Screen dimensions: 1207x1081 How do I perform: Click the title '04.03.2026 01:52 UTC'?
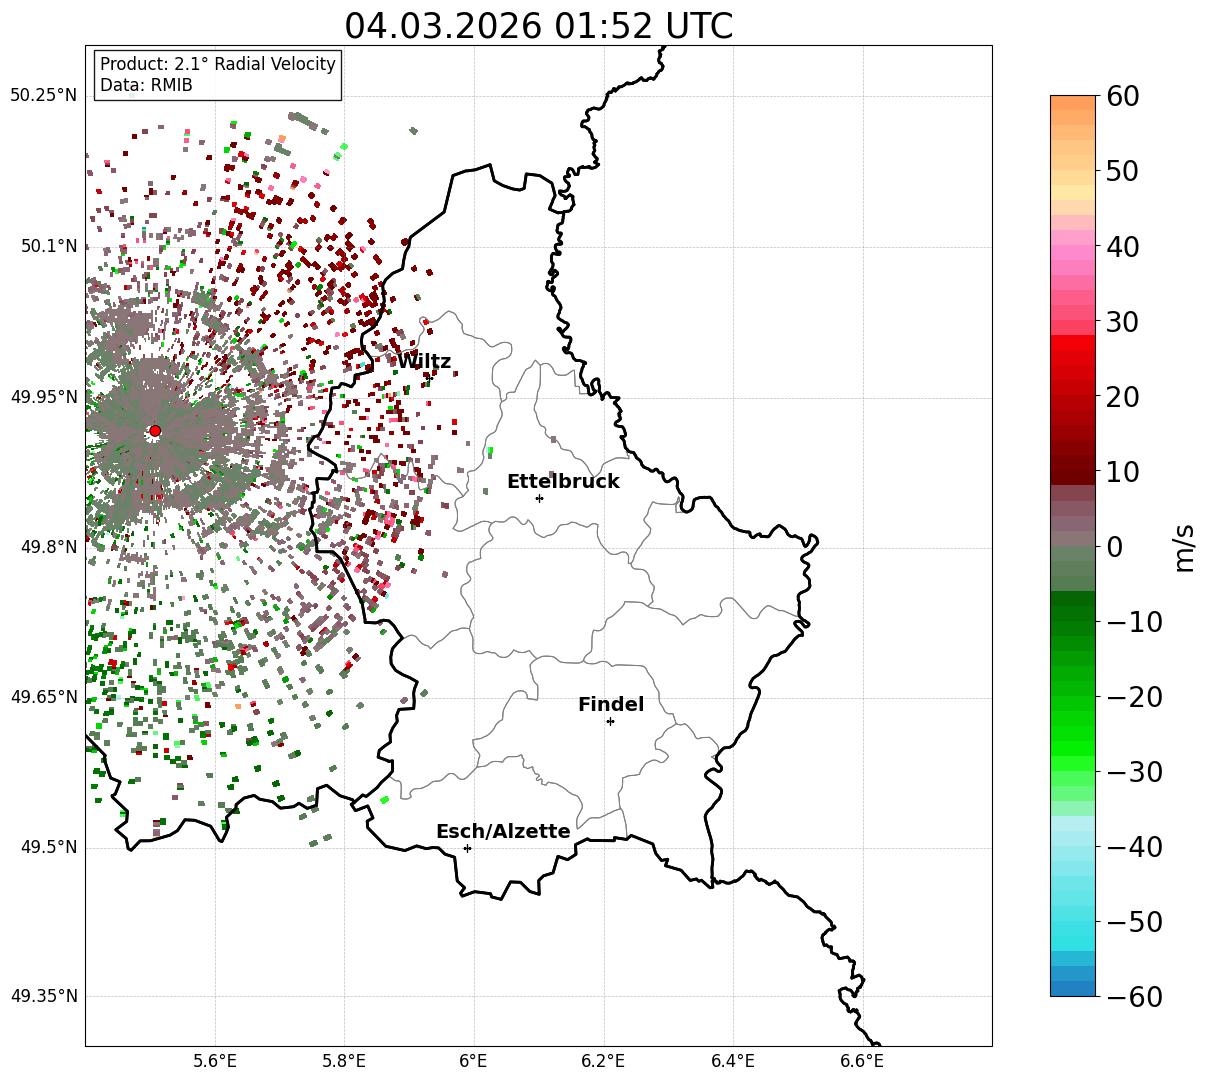tap(538, 26)
